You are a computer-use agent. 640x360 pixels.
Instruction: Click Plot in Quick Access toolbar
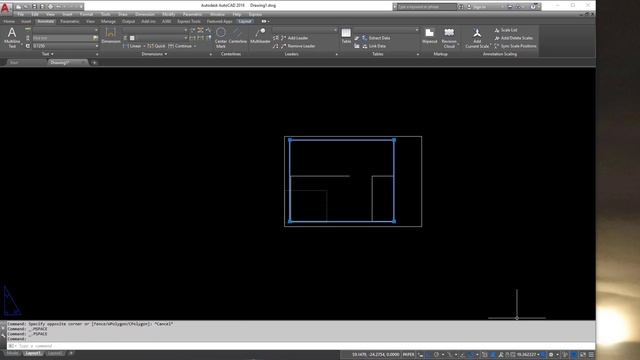click(51, 7)
